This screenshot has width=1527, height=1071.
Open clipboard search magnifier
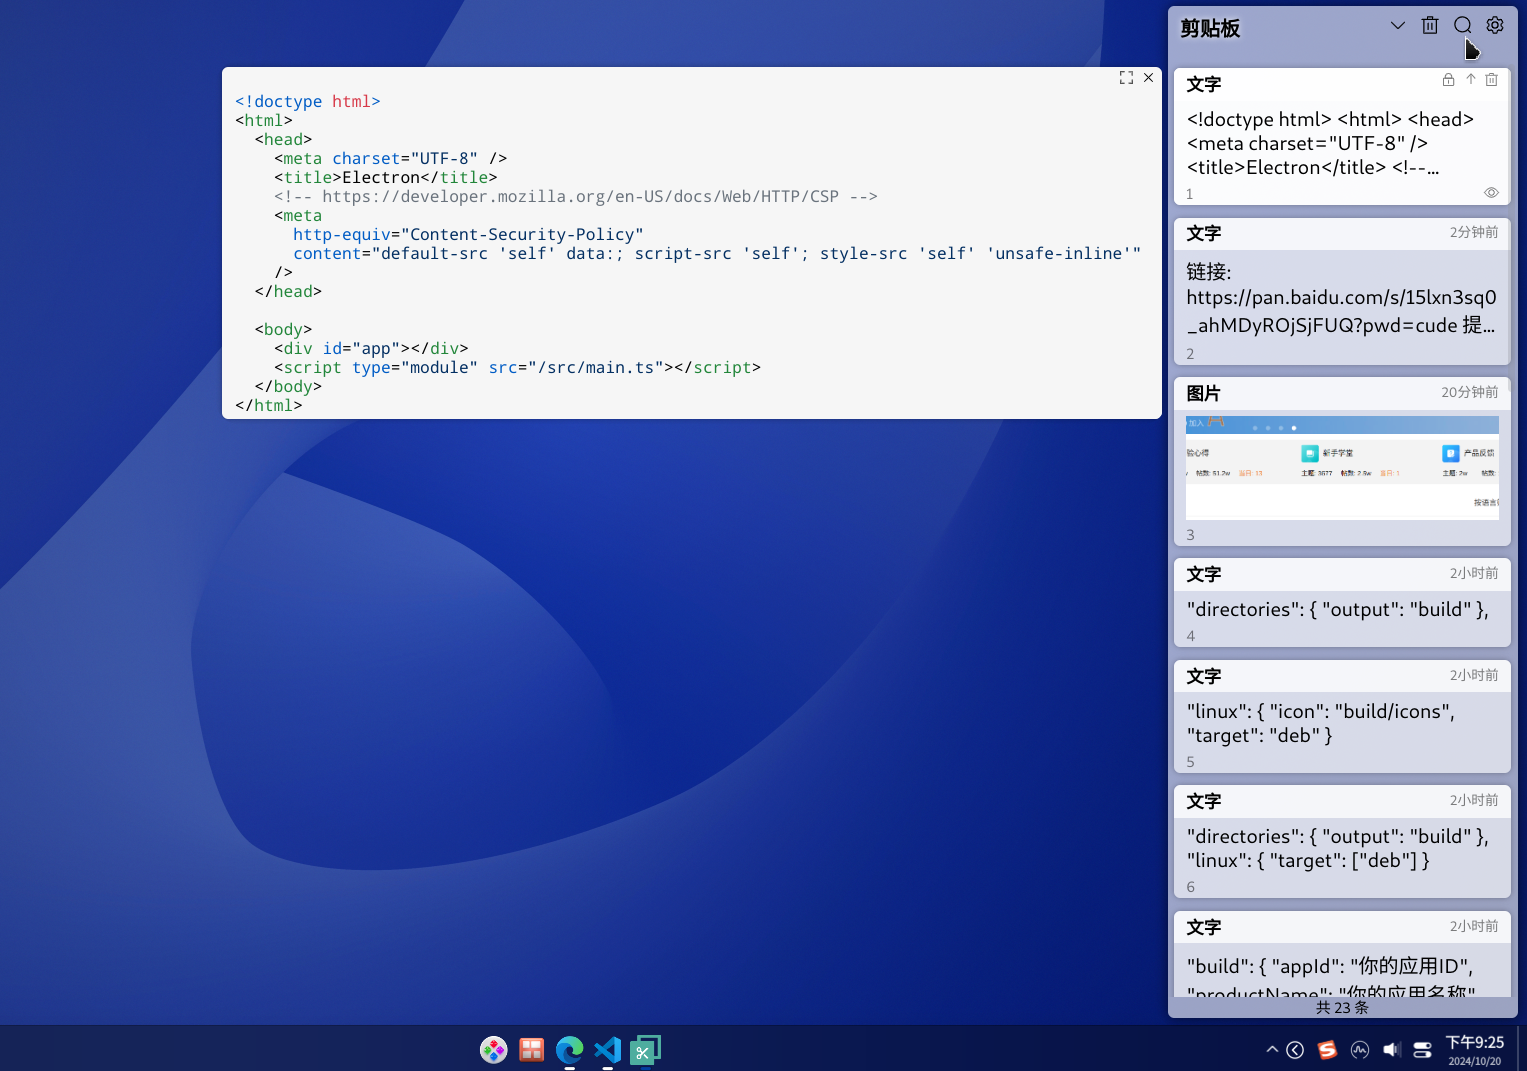pos(1462,25)
